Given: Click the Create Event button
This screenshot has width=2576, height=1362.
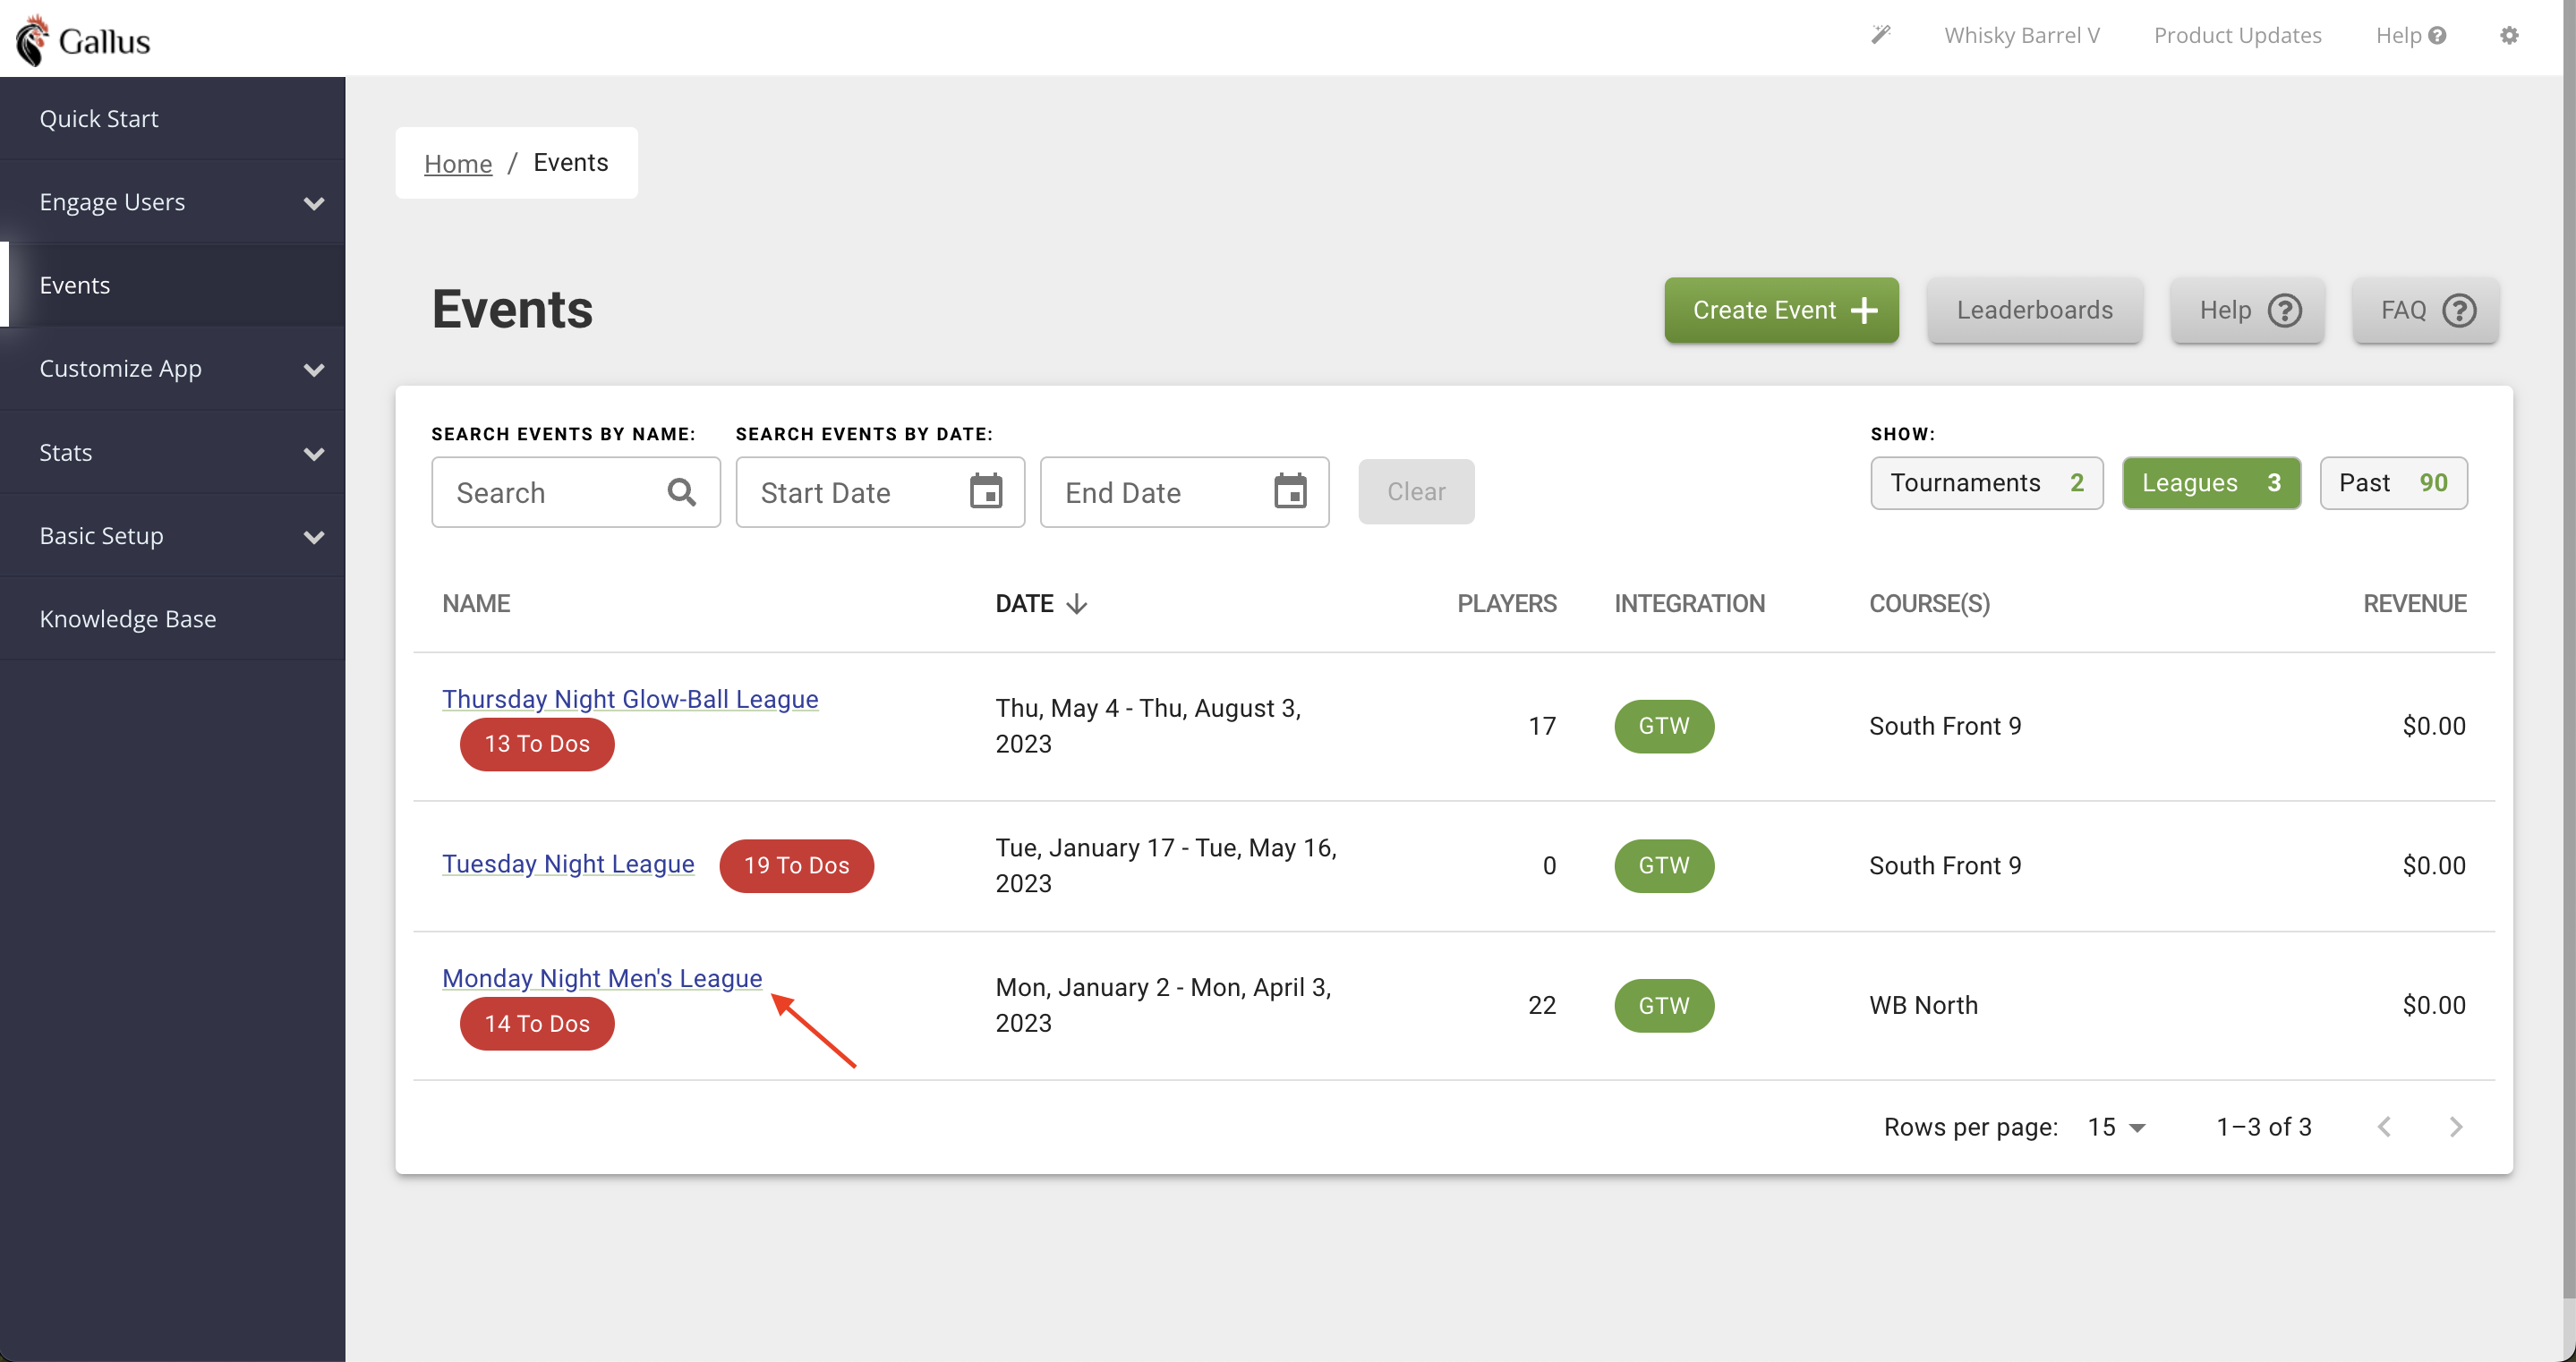Looking at the screenshot, I should pos(1781,310).
